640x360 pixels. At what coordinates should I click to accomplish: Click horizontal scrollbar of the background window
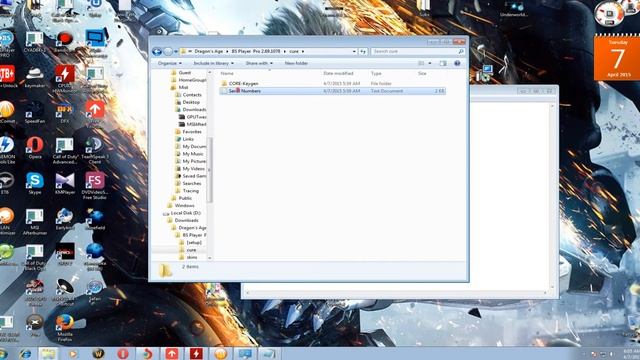(x=397, y=293)
